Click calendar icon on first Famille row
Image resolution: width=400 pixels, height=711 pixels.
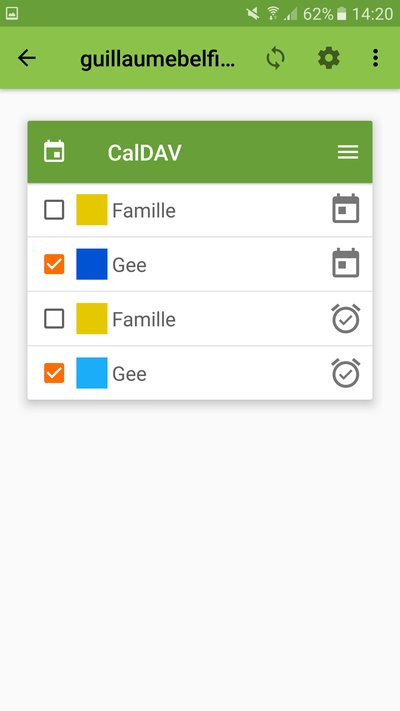click(346, 209)
